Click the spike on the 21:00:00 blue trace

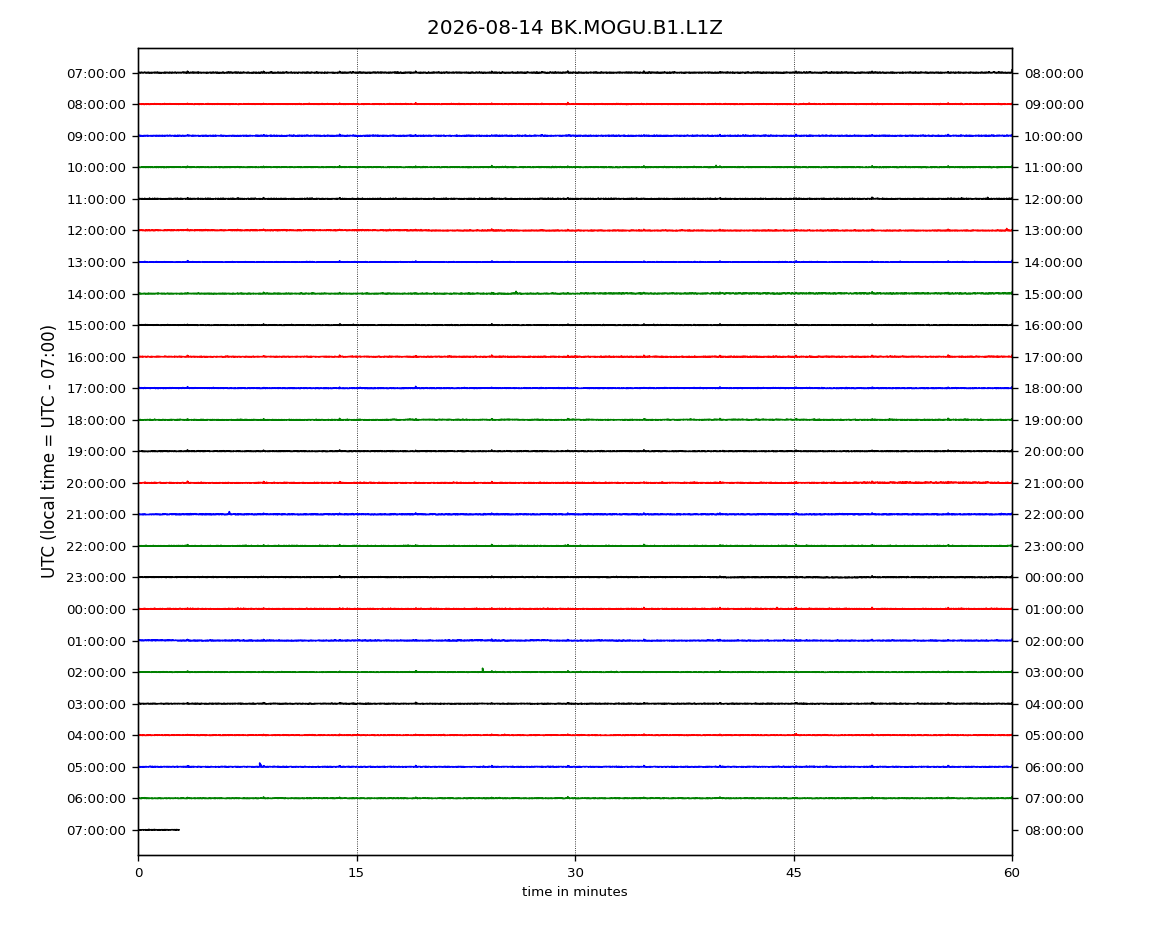pyautogui.click(x=229, y=512)
